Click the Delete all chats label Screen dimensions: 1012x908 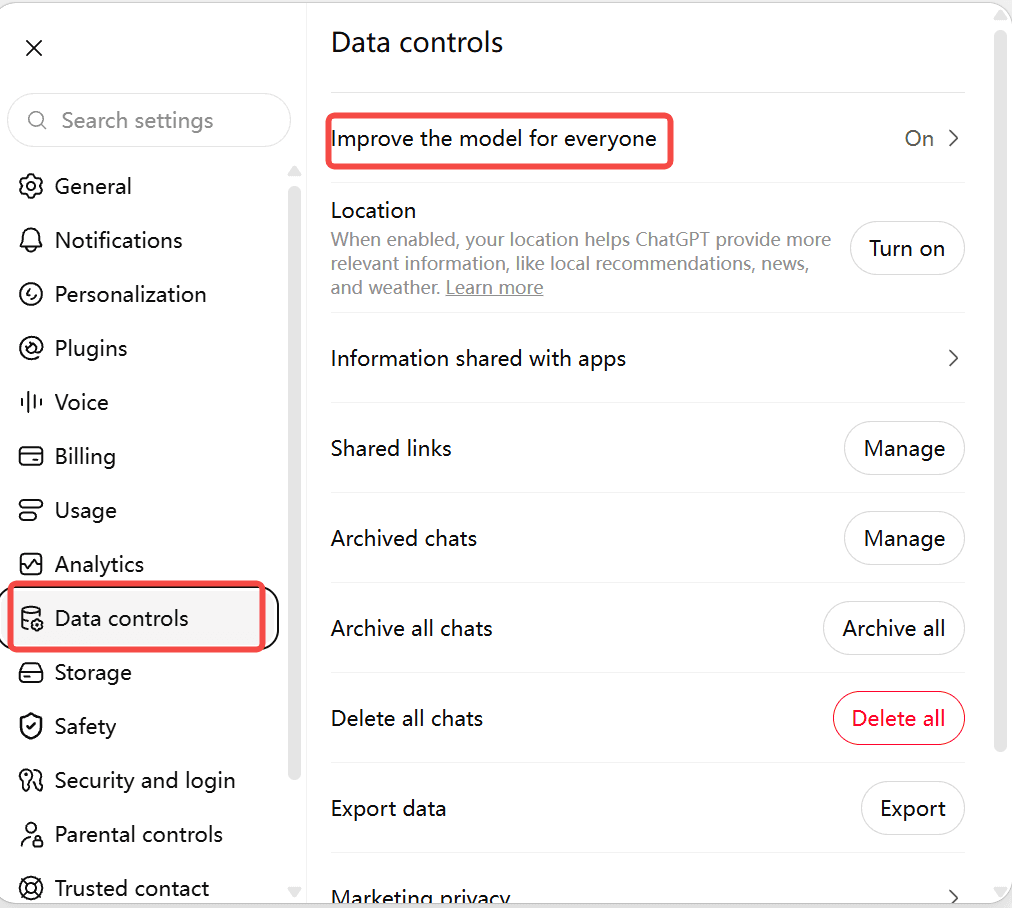pos(407,718)
